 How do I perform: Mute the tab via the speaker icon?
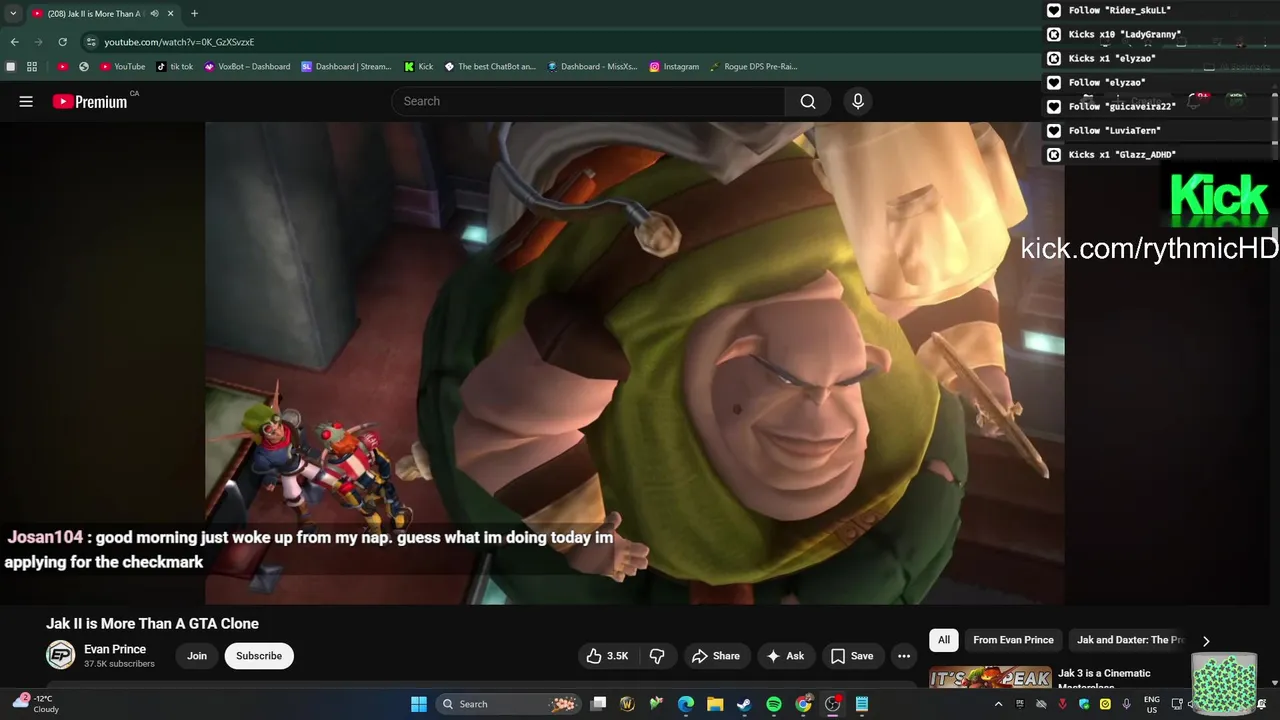coord(154,14)
